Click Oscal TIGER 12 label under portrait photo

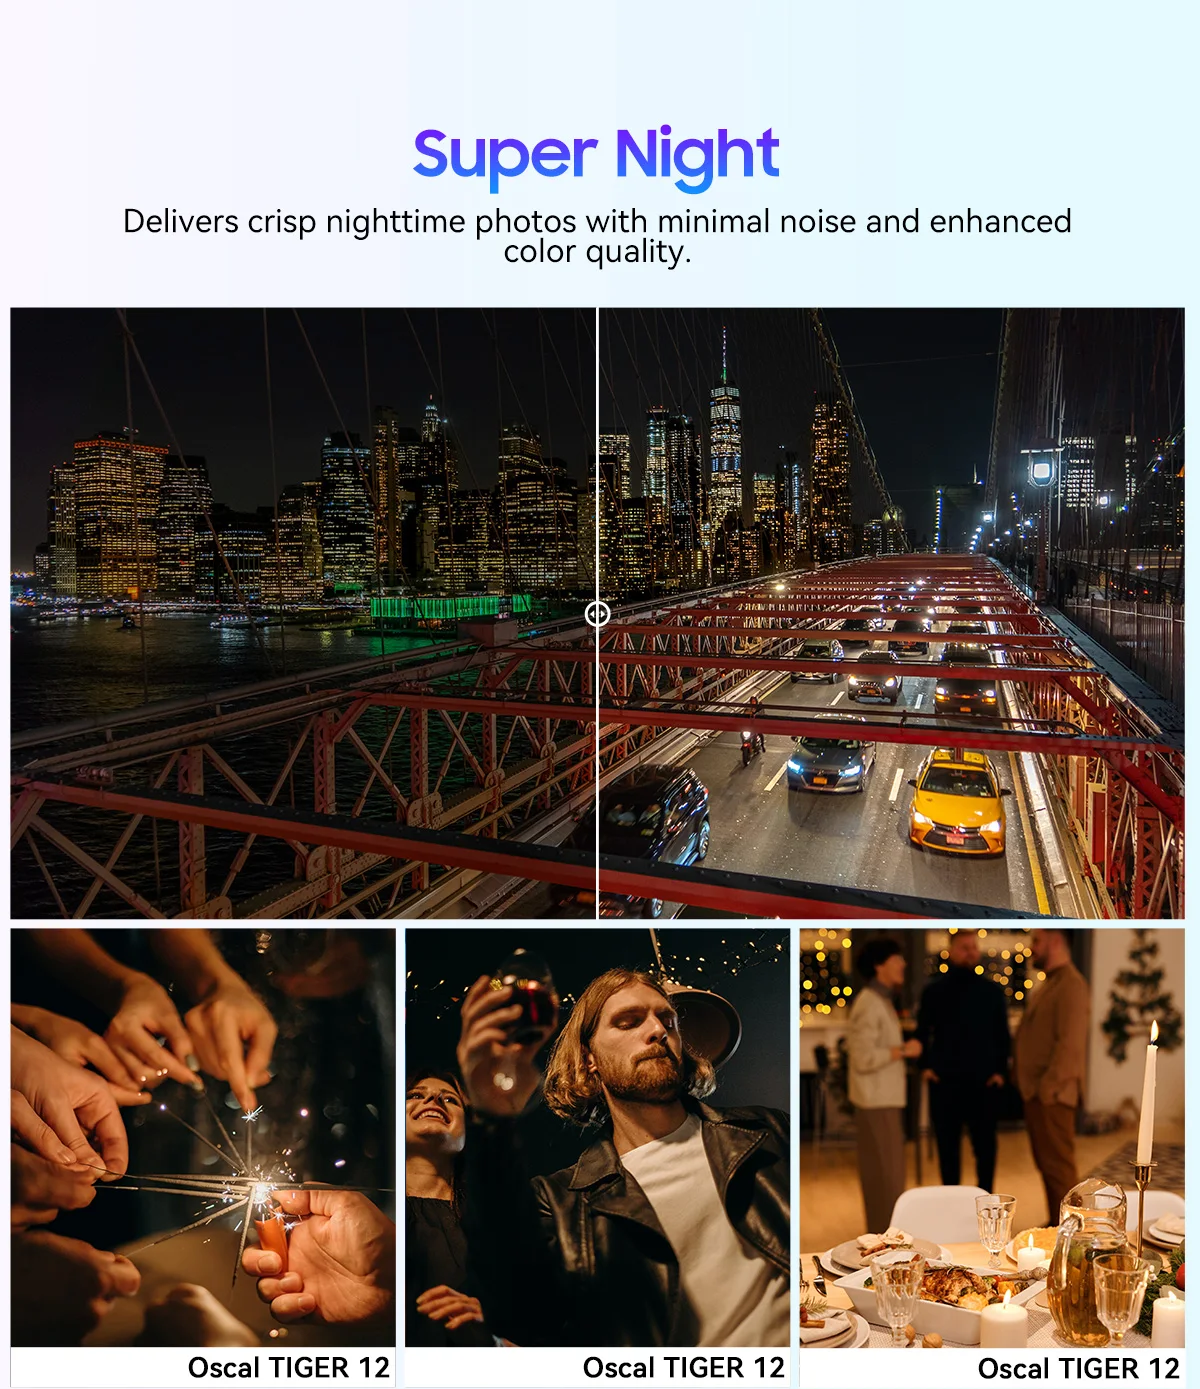[684, 1367]
